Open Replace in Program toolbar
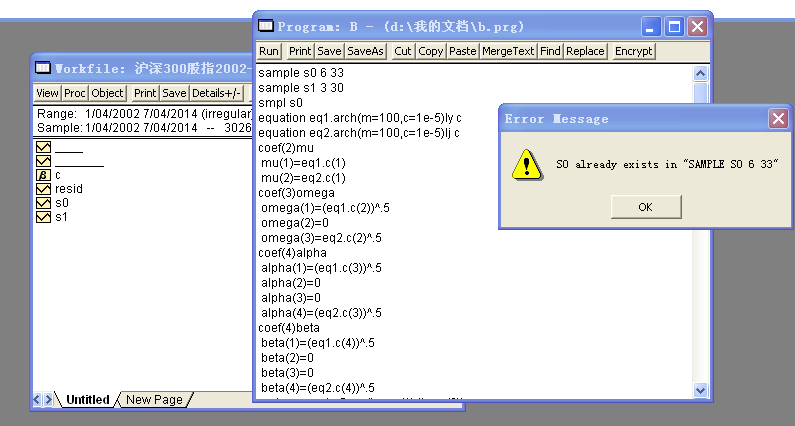Image resolution: width=795 pixels, height=426 pixels. [585, 51]
